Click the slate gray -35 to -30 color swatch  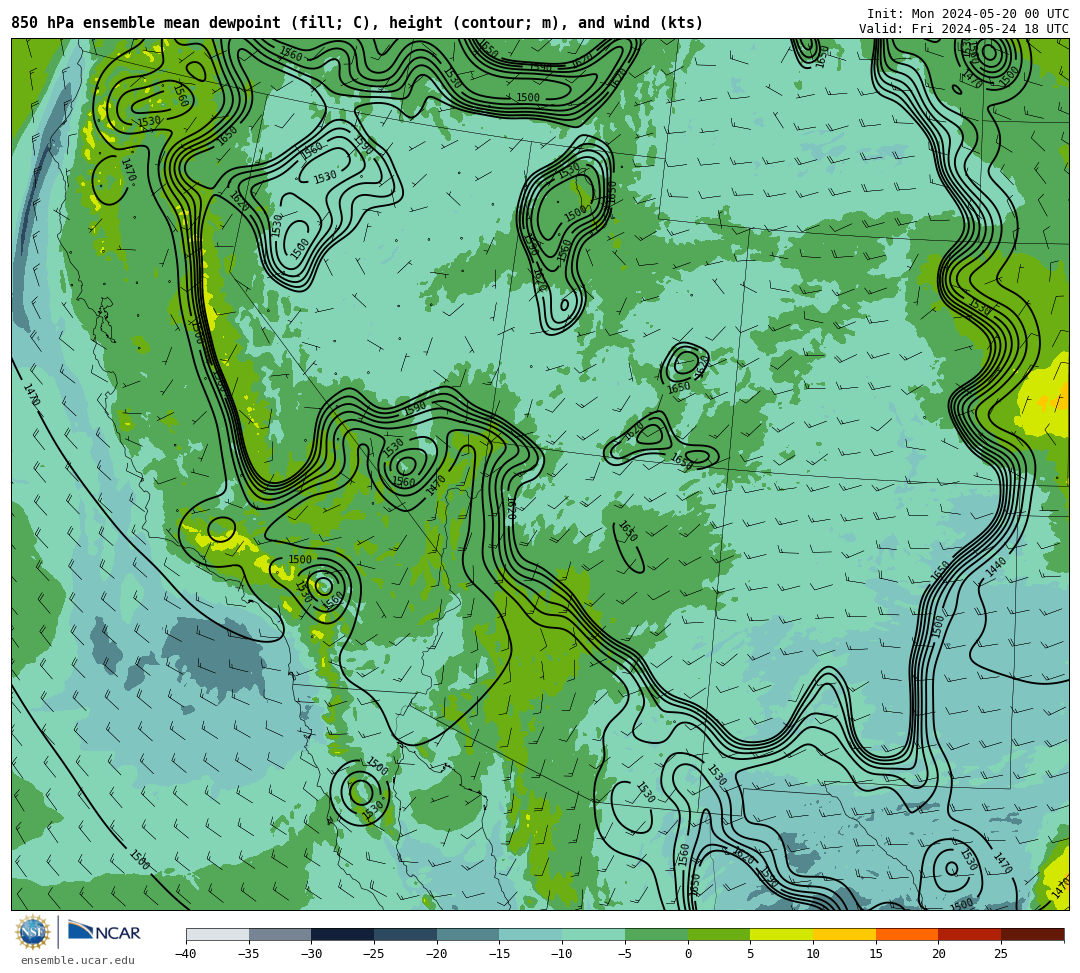(280, 934)
